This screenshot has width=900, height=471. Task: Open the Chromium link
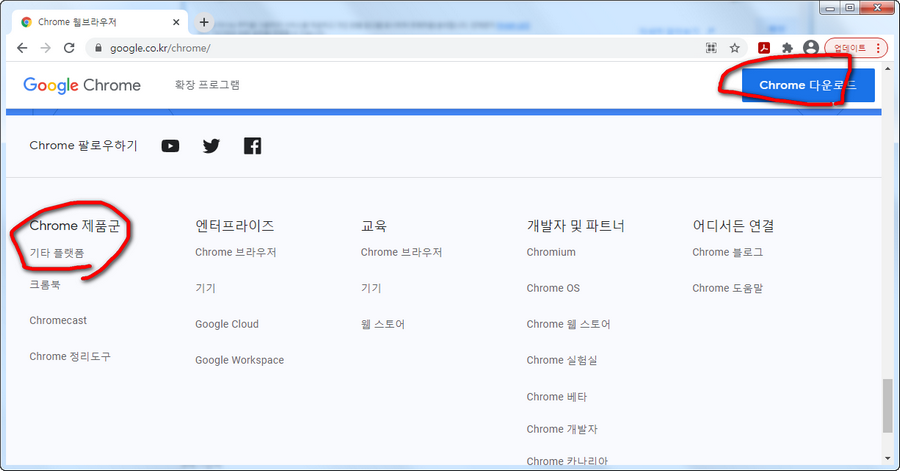(551, 252)
